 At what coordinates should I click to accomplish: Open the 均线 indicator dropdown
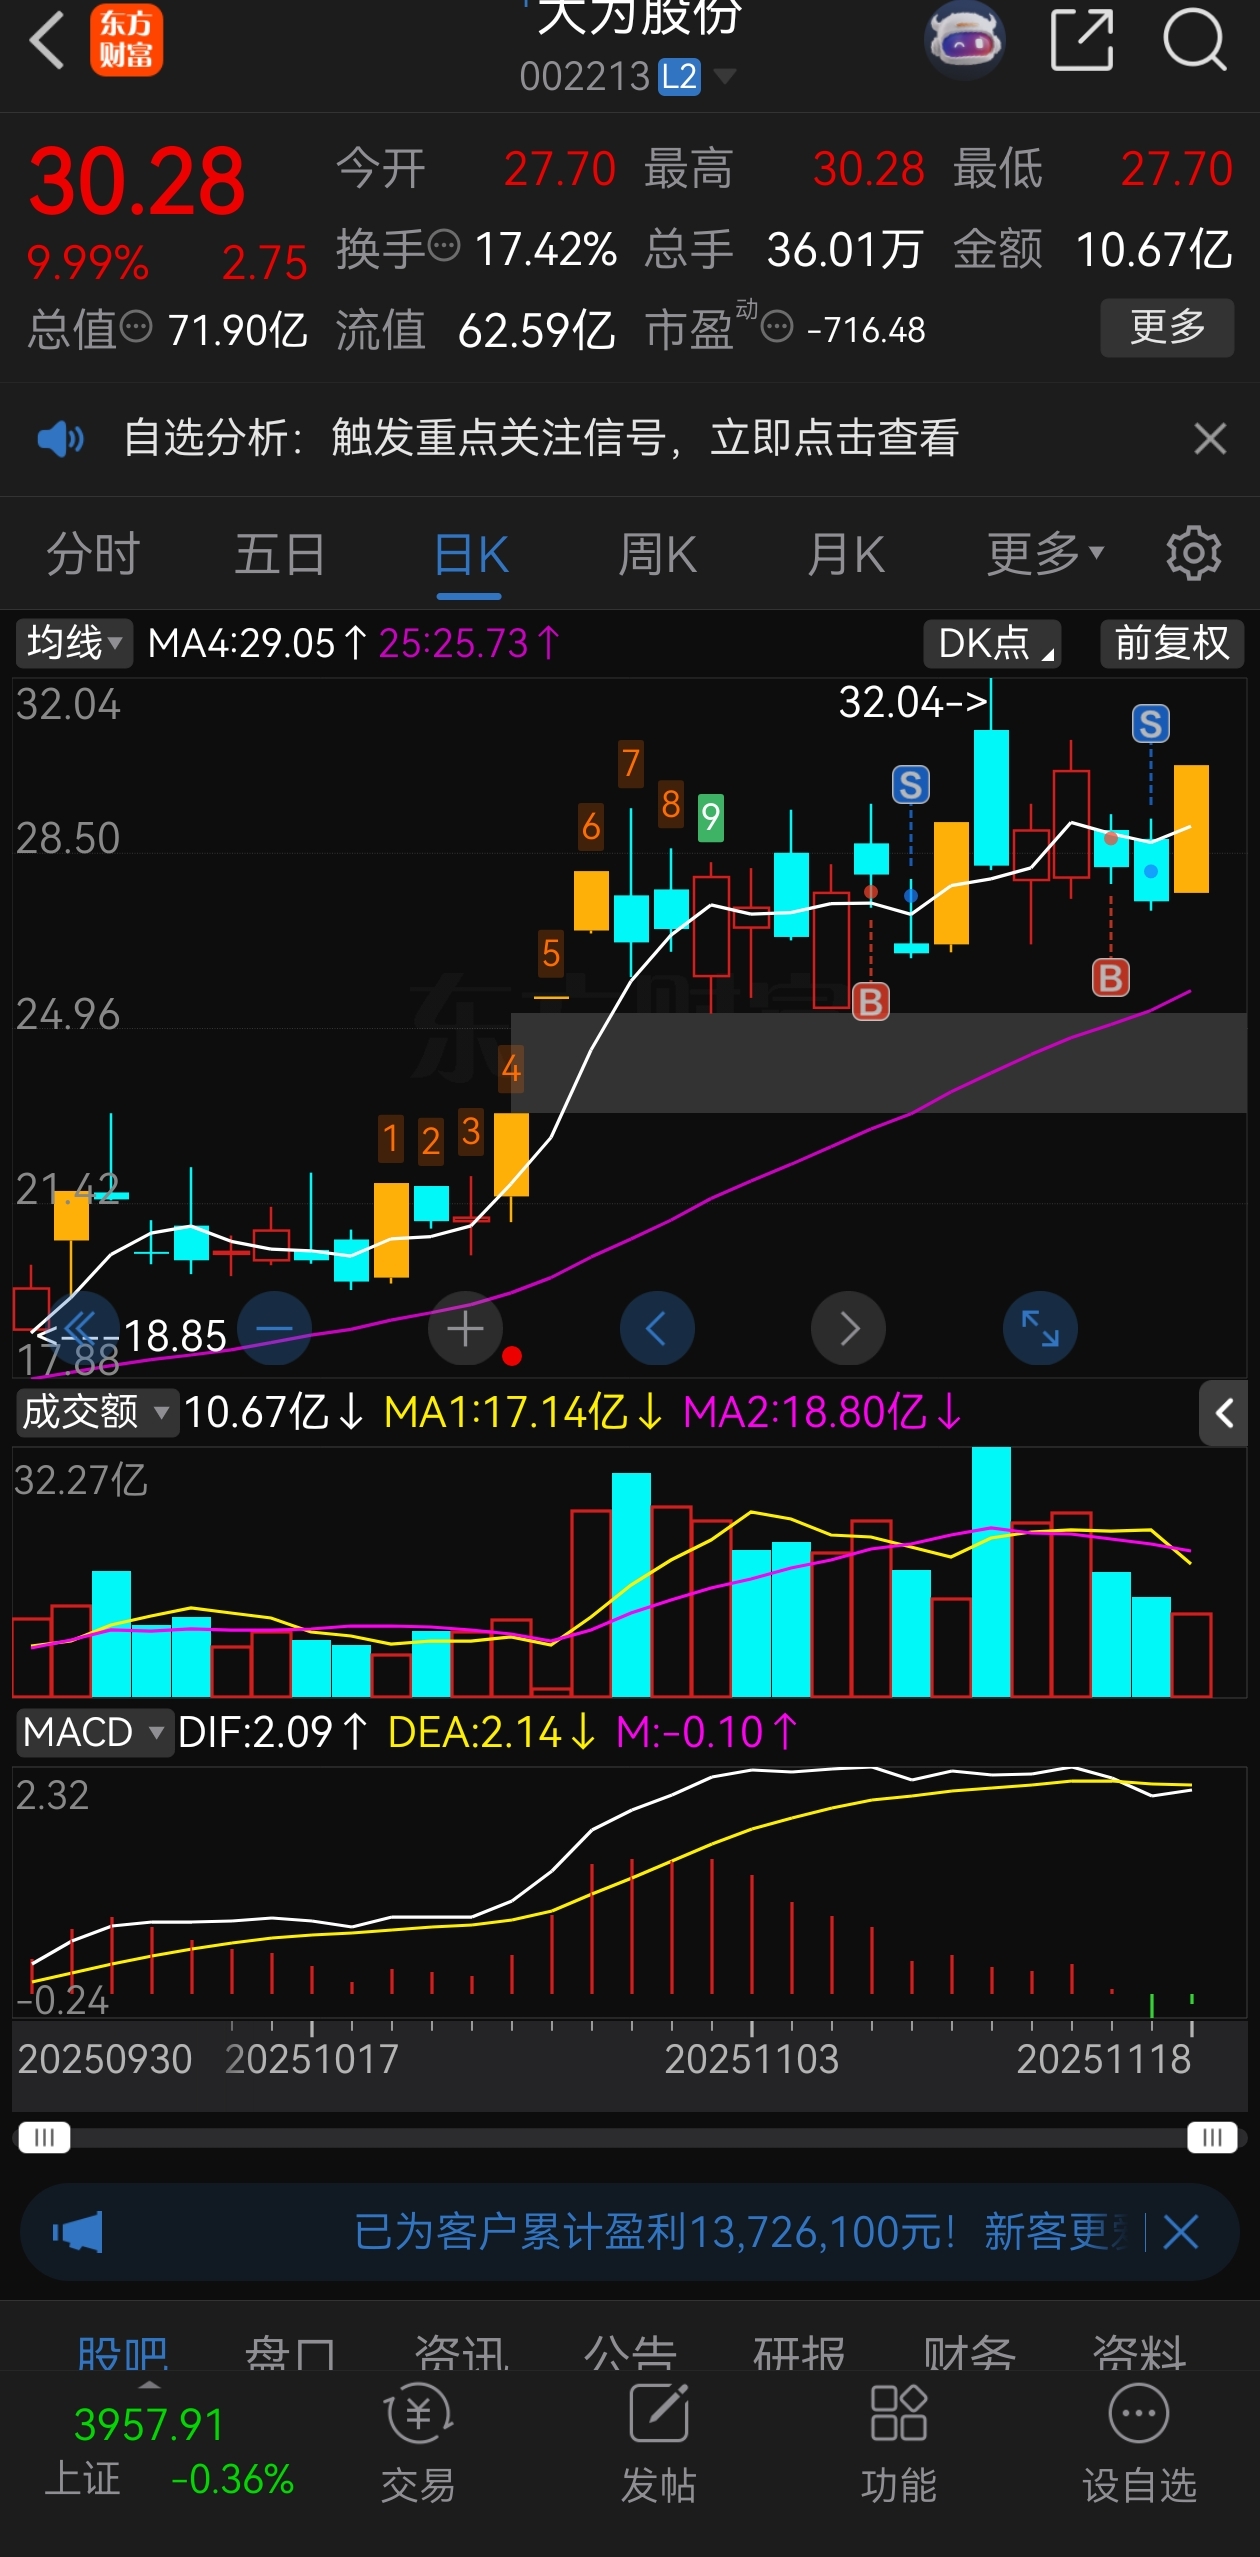click(74, 643)
